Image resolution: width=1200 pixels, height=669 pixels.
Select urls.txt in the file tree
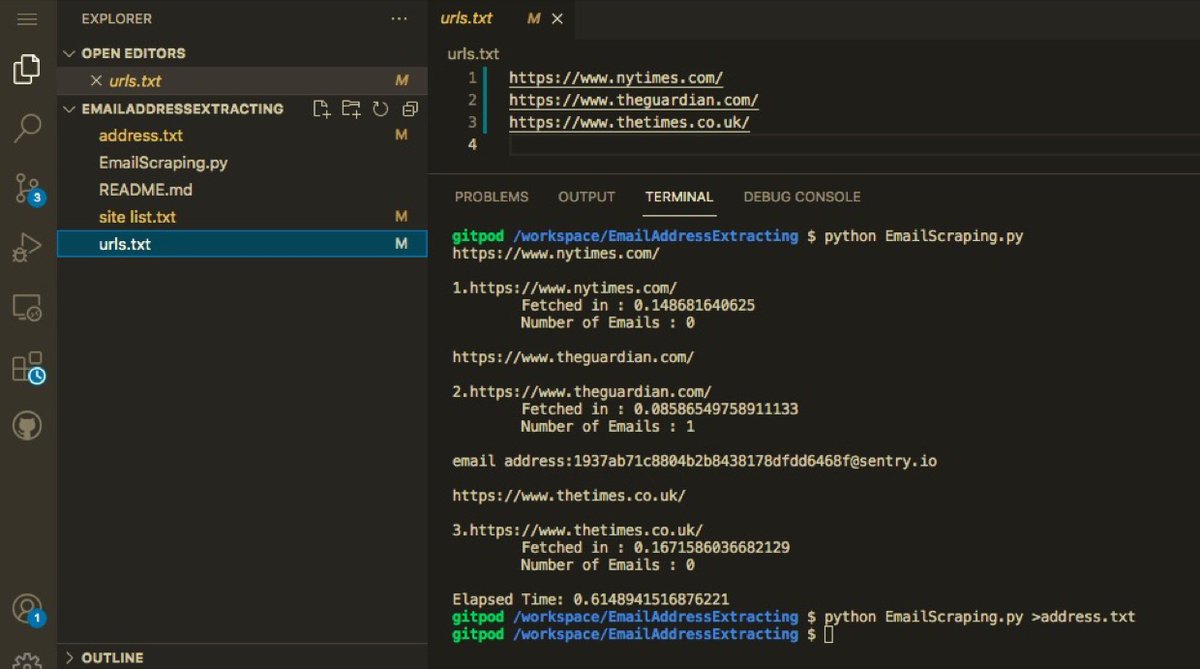pyautogui.click(x=242, y=243)
